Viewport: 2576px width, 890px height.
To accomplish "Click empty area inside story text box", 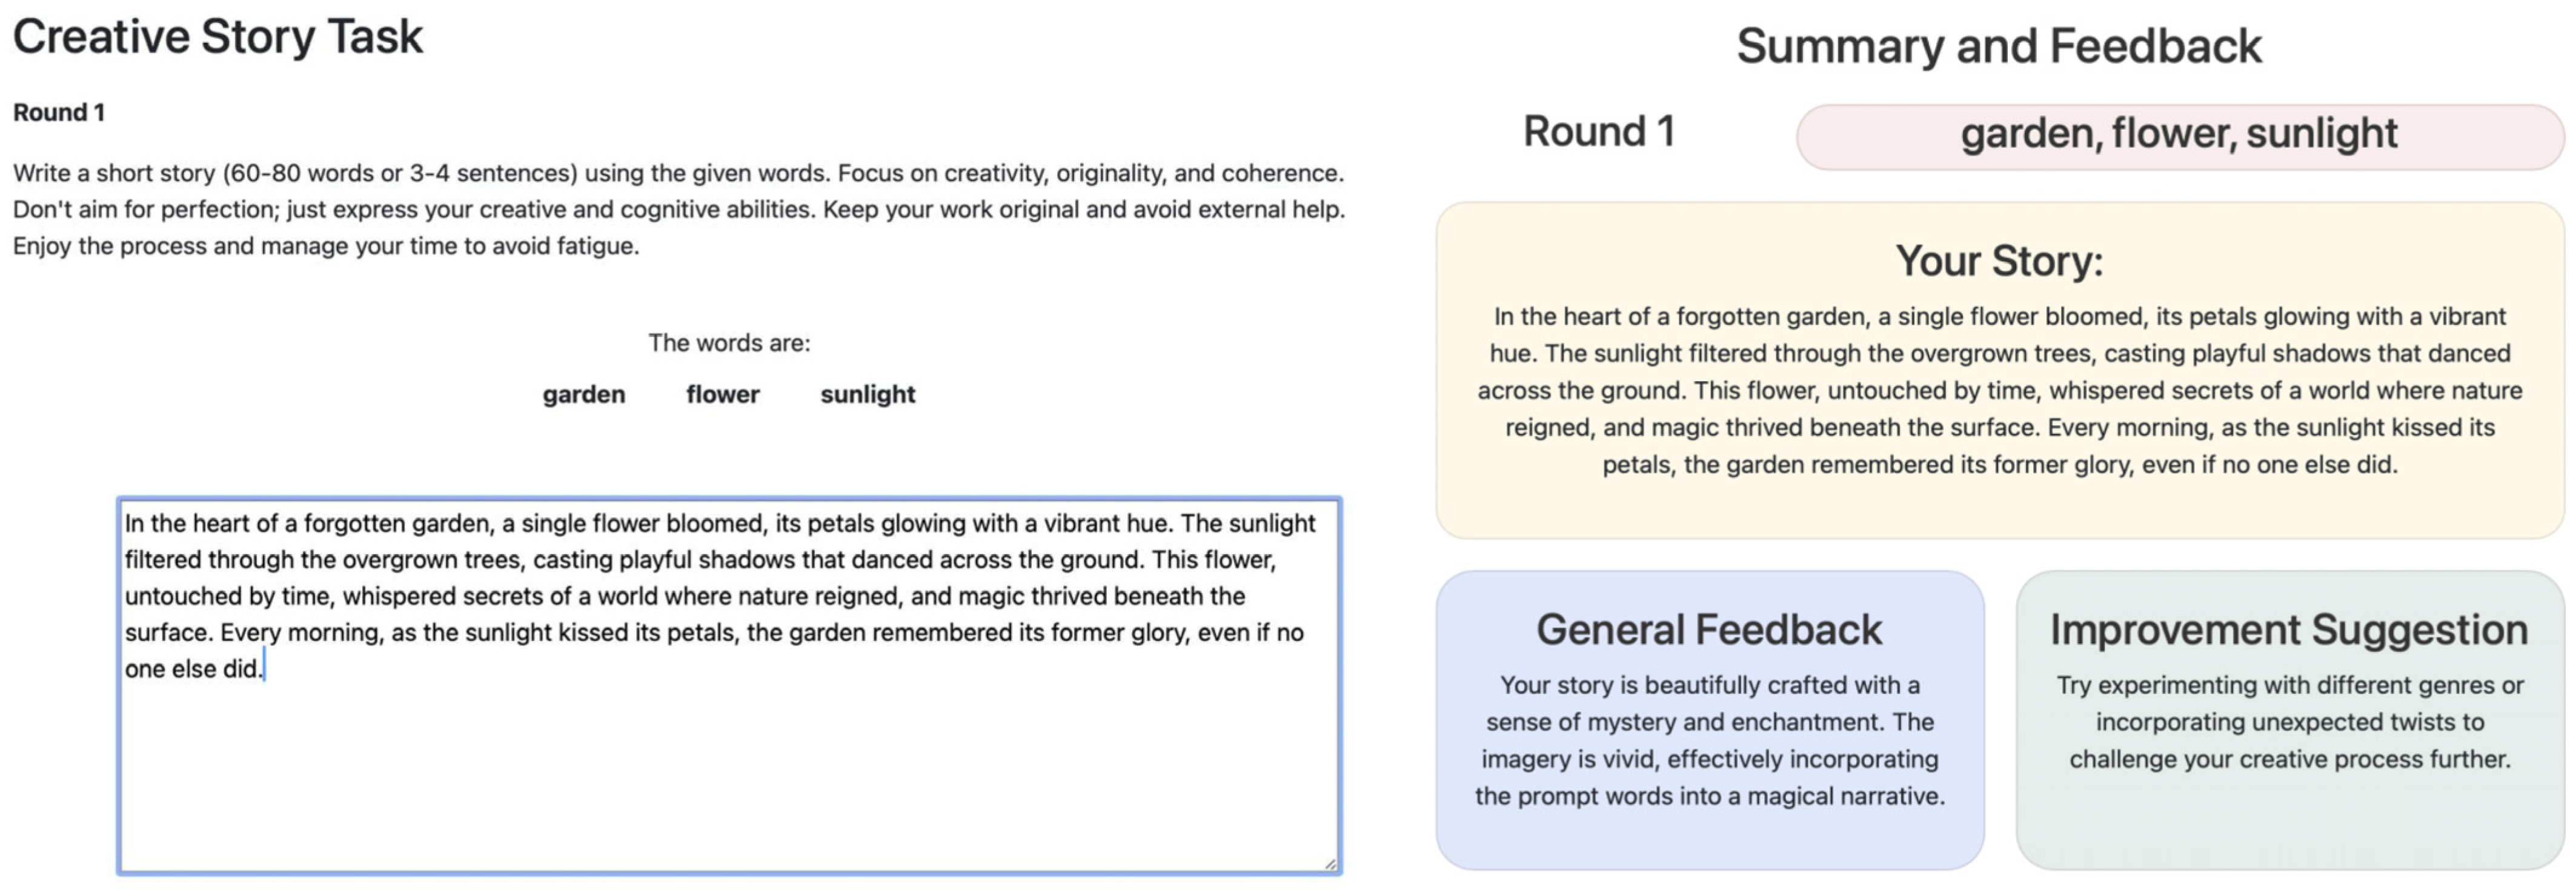I will tap(728, 780).
